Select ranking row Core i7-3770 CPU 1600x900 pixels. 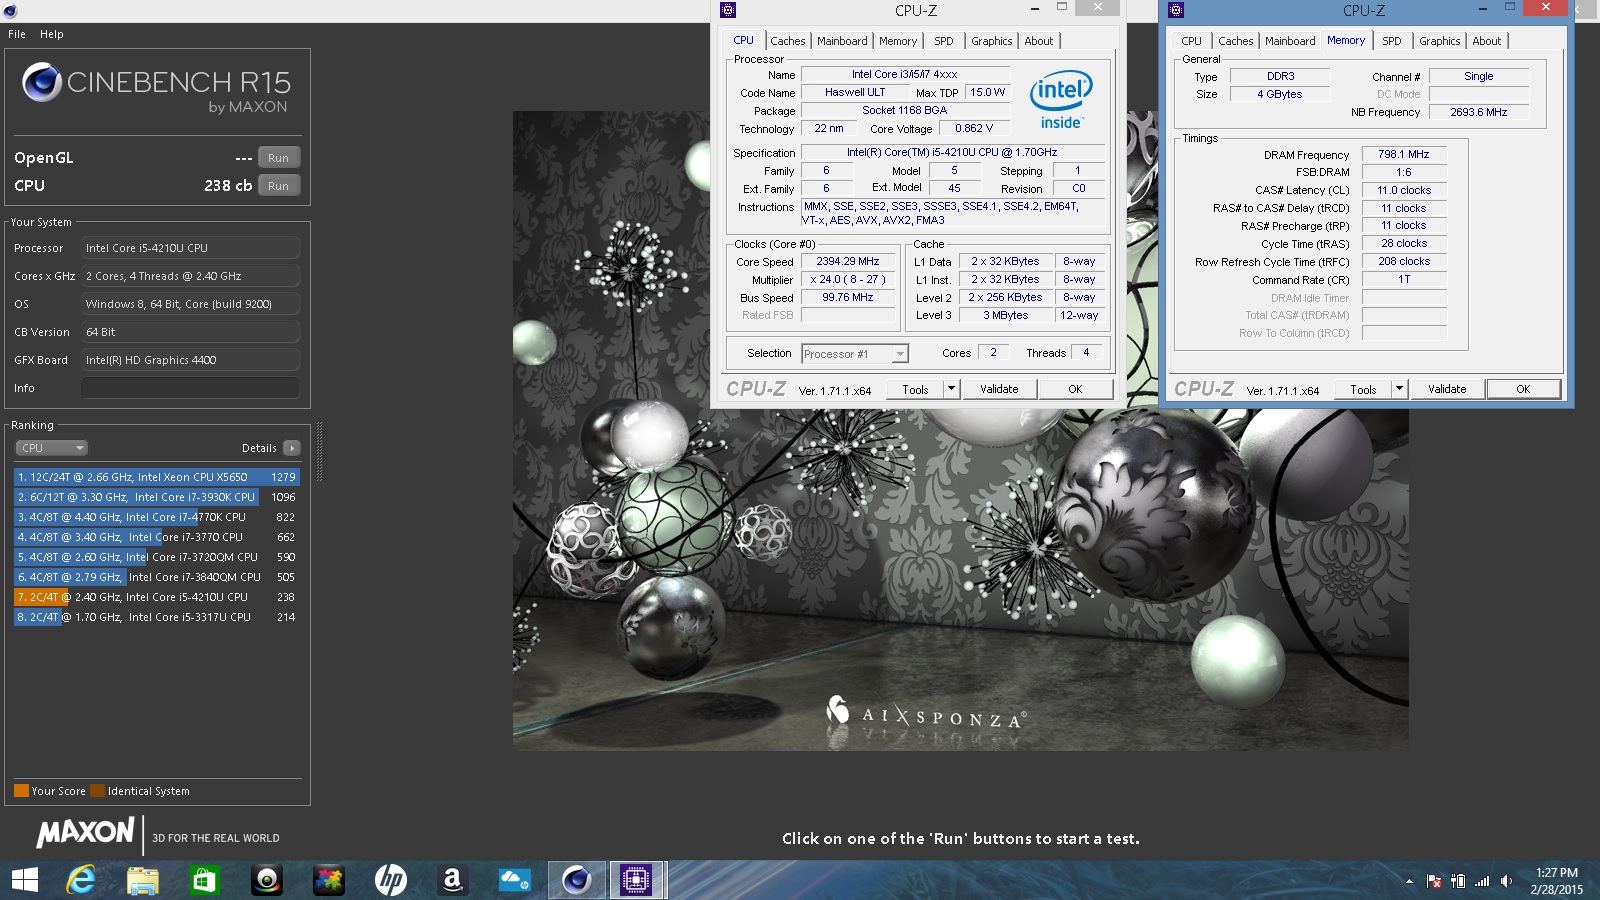157,537
